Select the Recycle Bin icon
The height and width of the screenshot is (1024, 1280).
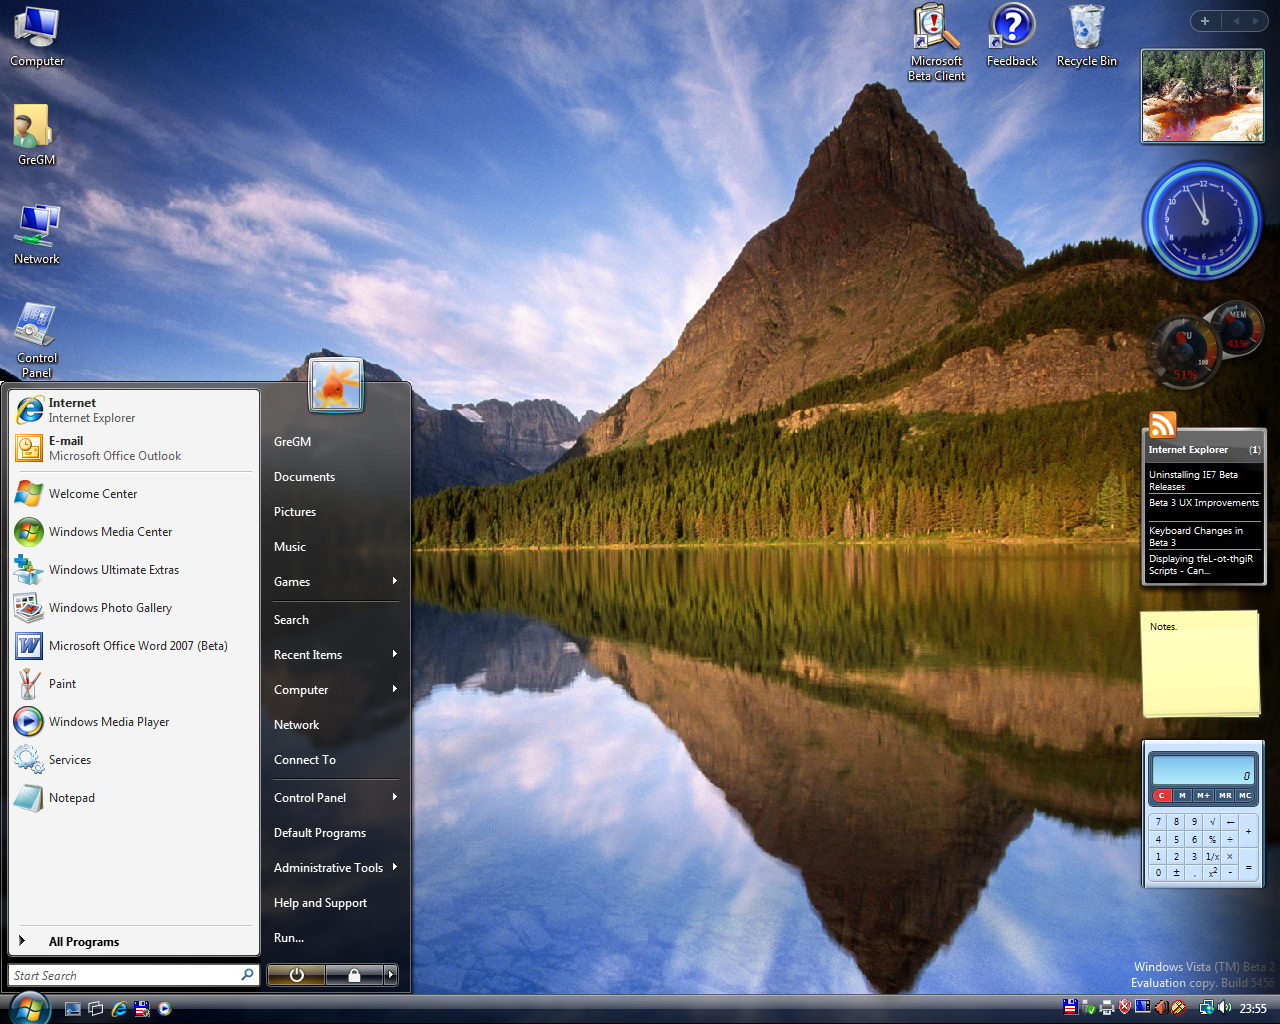(1087, 36)
